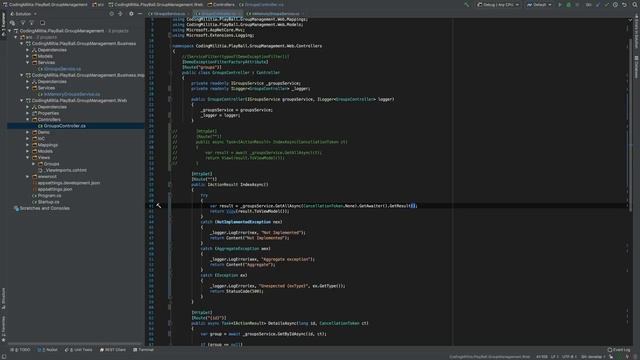Click the Stop icon in the run toolbar

pos(577,4)
